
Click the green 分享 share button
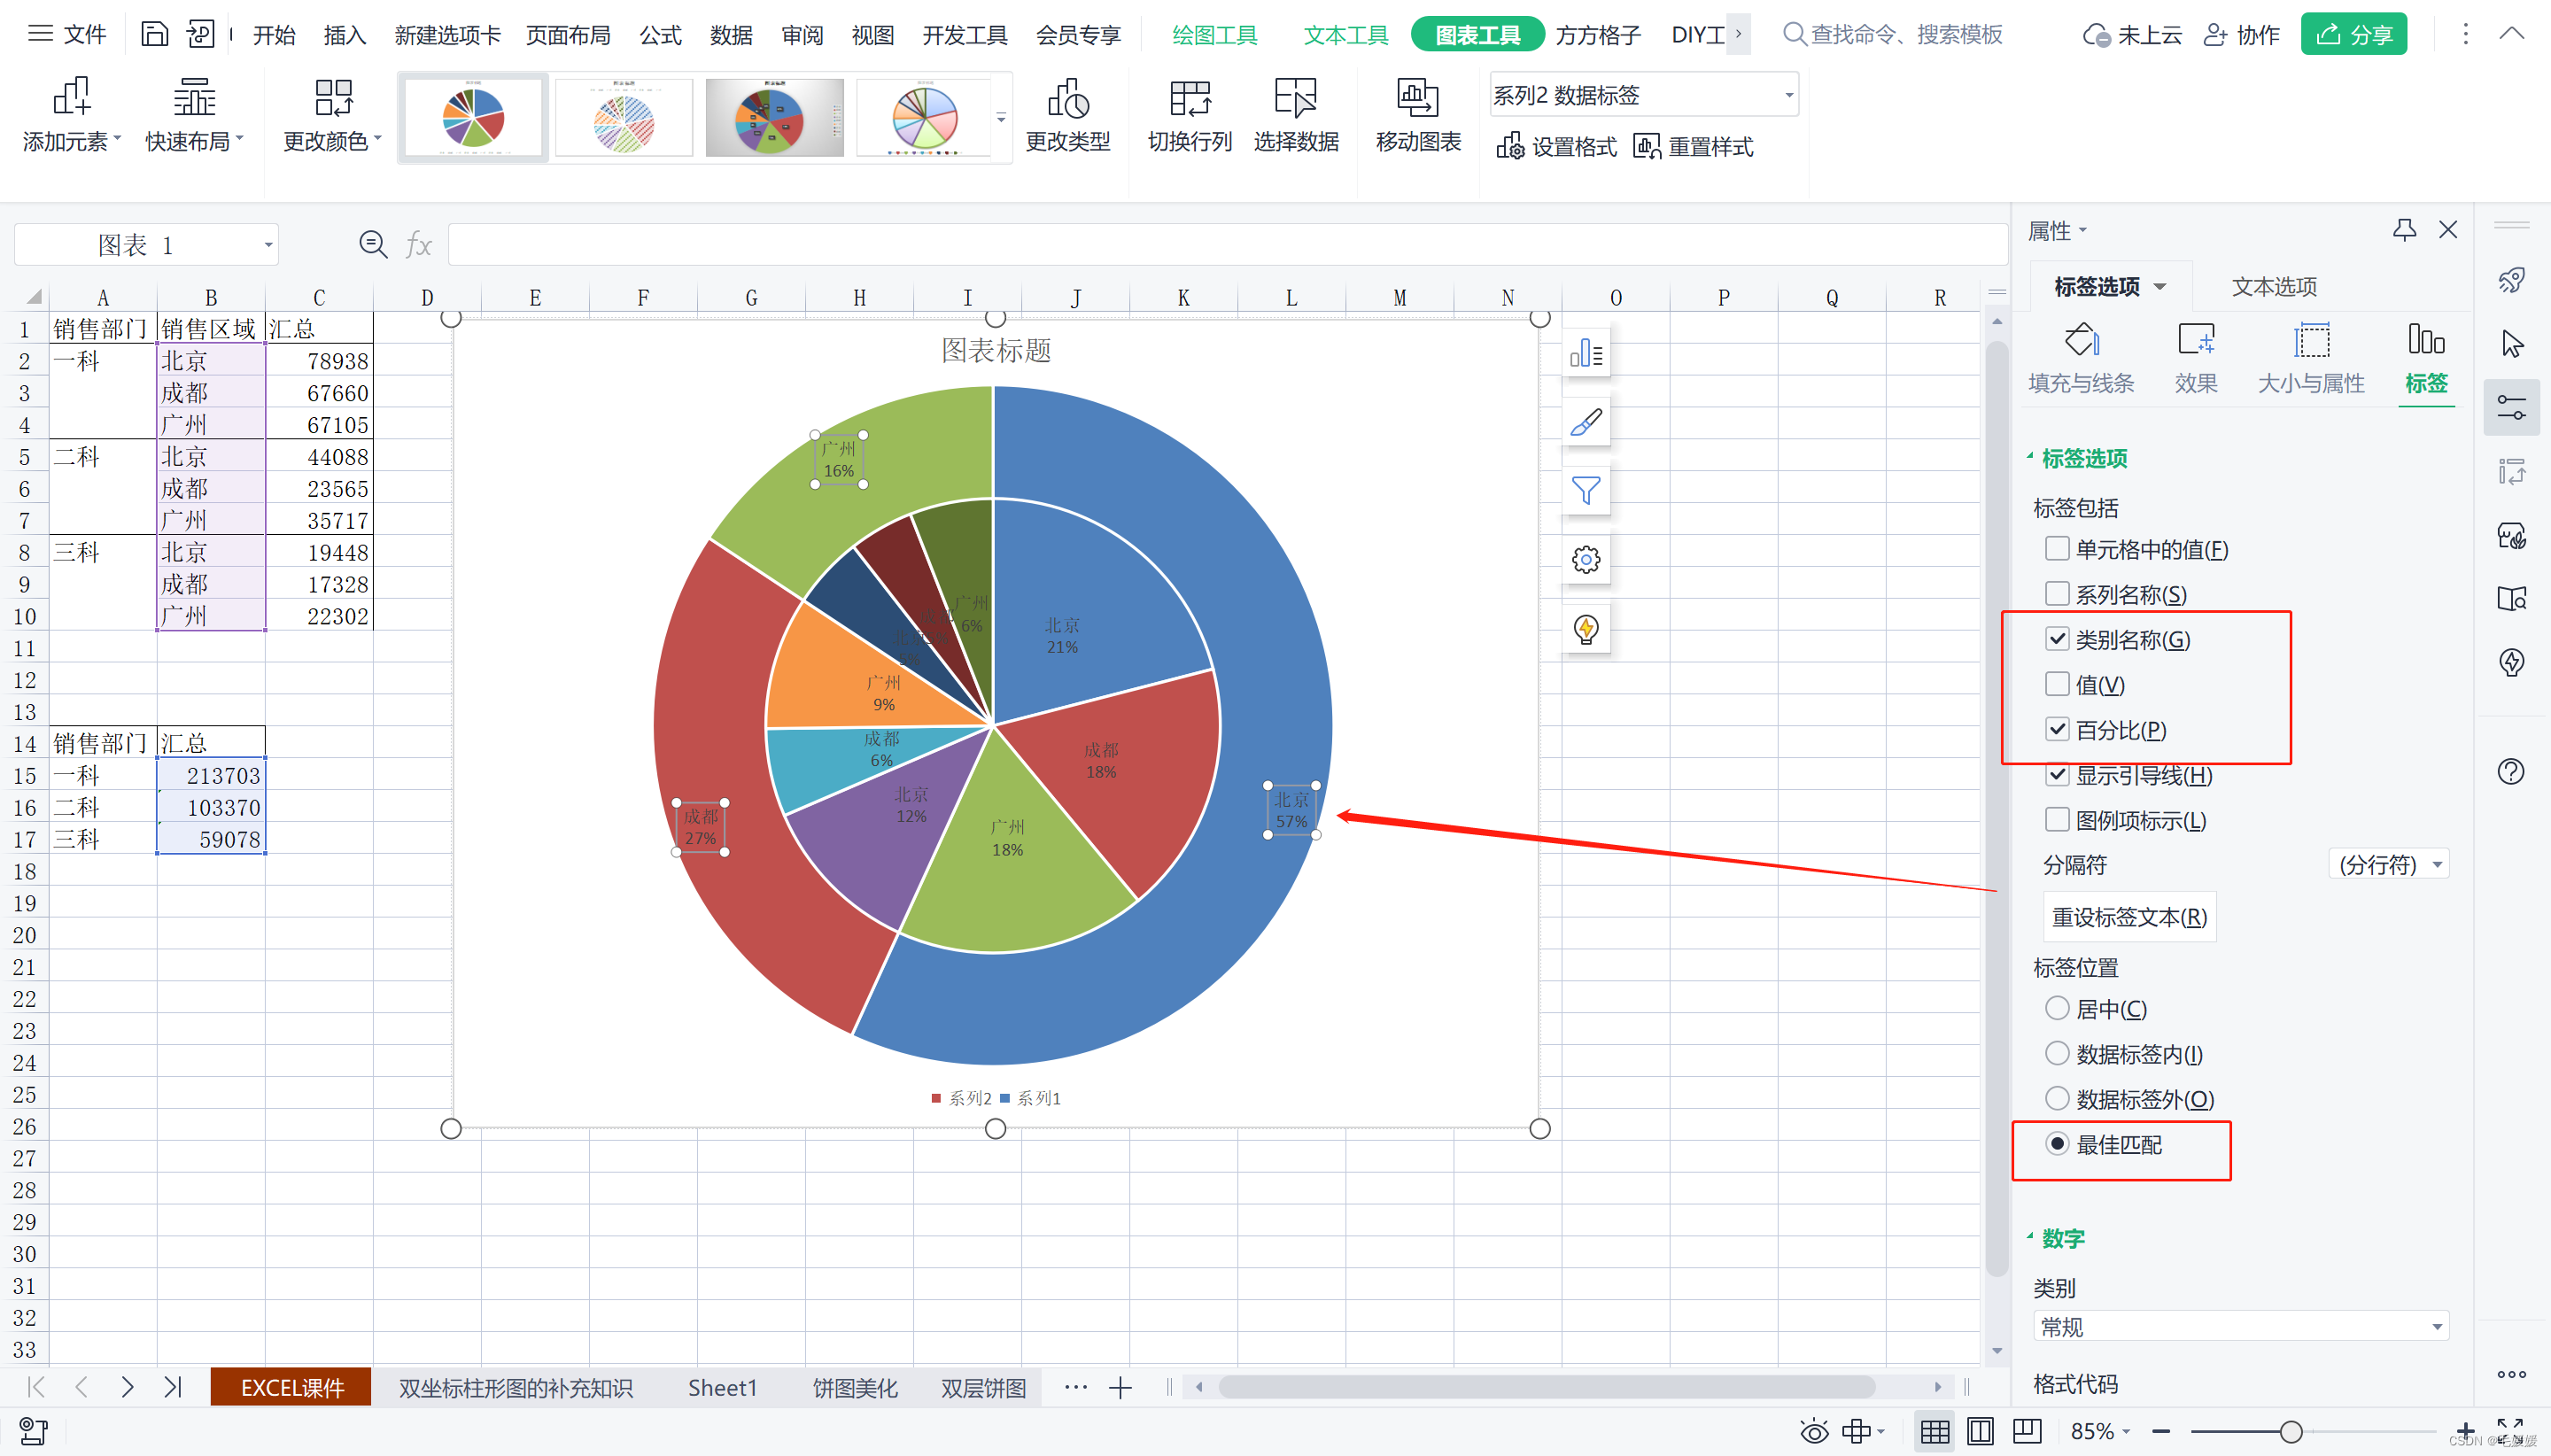click(x=2353, y=35)
